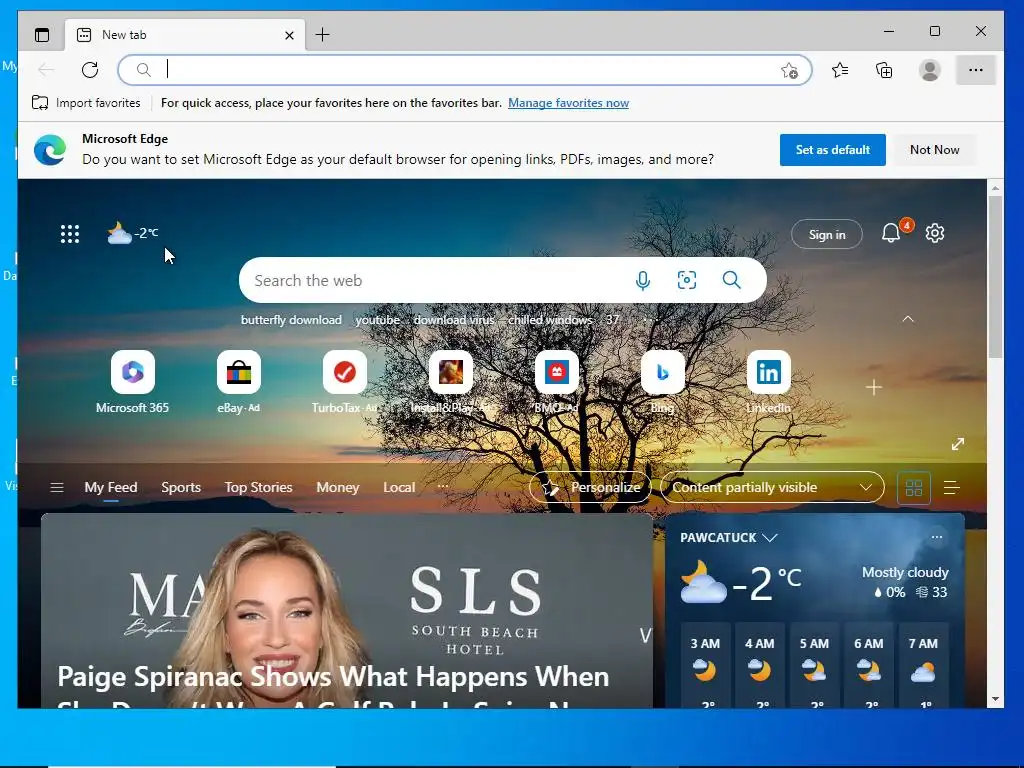
Task: Open weather card more options
Action: click(936, 537)
